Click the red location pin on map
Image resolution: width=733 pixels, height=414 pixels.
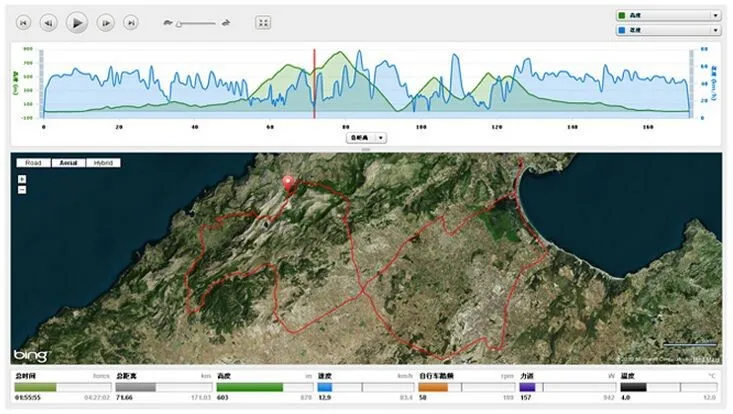click(x=288, y=184)
